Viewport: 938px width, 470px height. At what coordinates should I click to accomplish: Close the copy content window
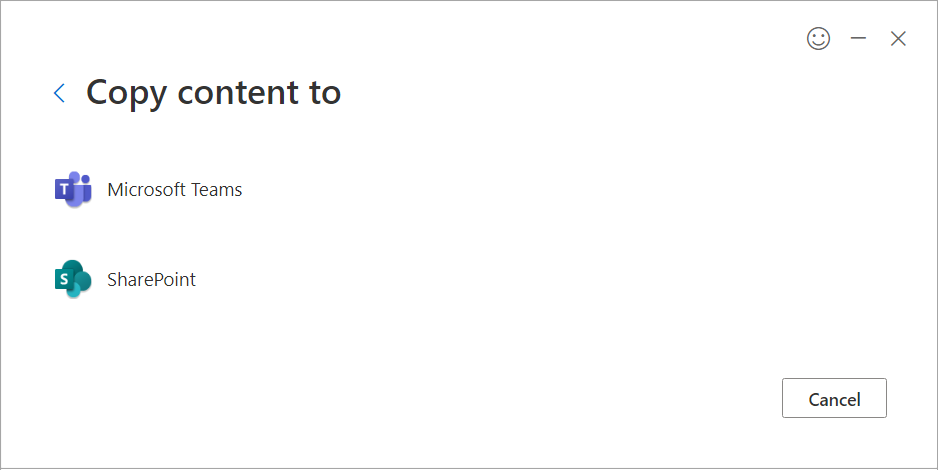pyautogui.click(x=898, y=39)
